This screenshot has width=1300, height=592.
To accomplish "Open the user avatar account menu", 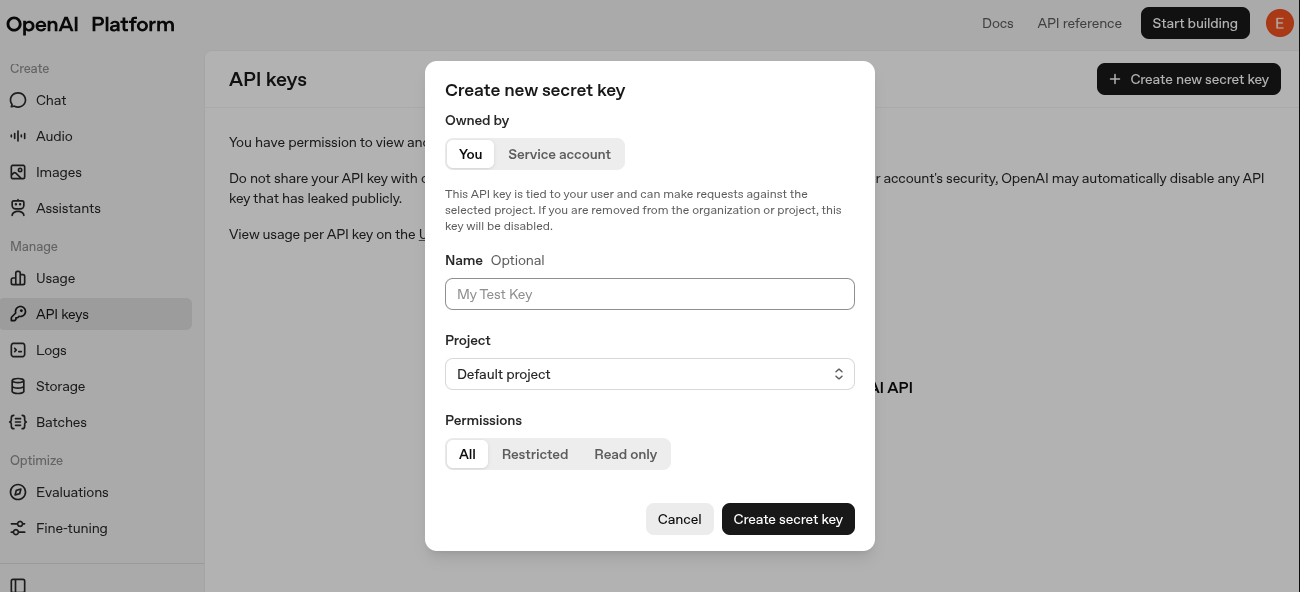I will point(1279,23).
